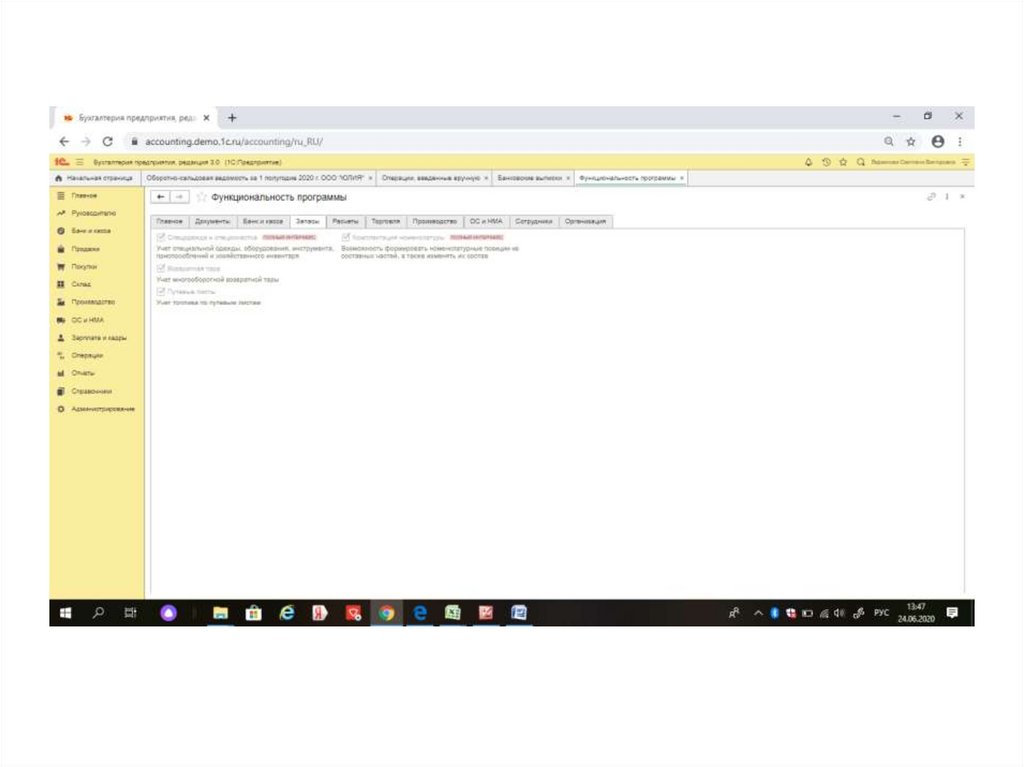Toggle Спецодежда и спецоснастка checkbox
Image resolution: width=1024 pixels, height=767 pixels.
(x=161, y=237)
